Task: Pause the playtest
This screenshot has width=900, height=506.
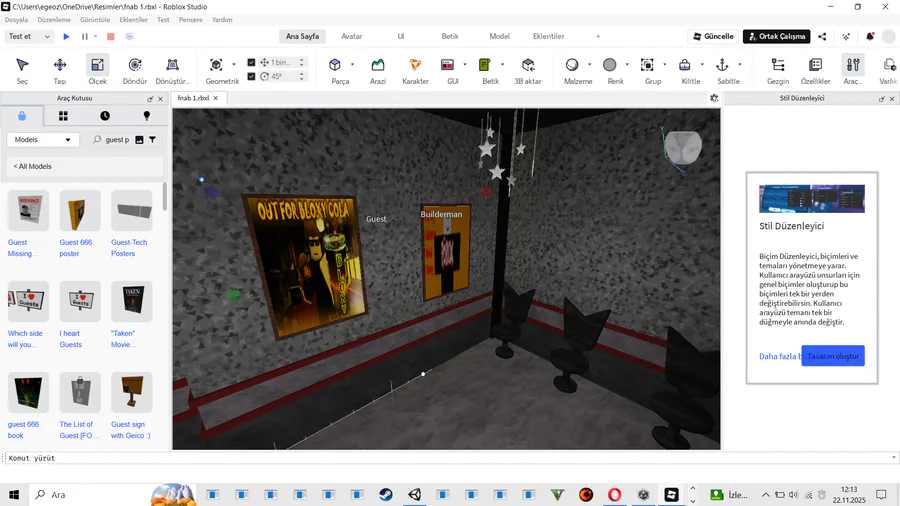Action: [x=85, y=36]
